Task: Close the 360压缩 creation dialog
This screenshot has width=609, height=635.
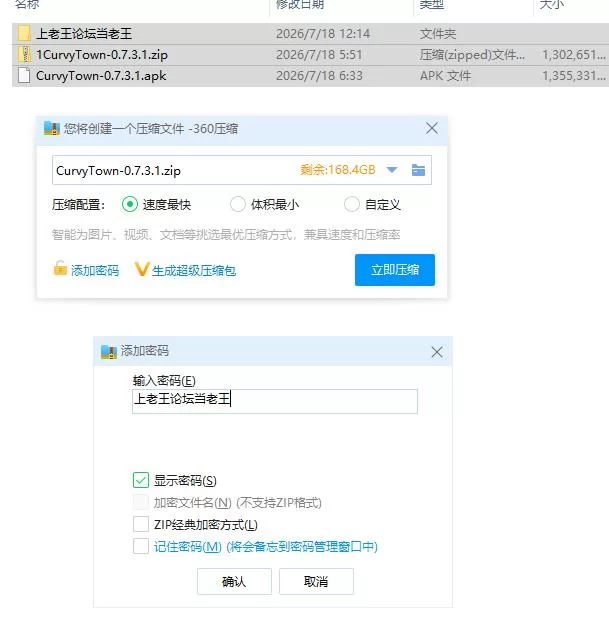Action: tap(432, 128)
